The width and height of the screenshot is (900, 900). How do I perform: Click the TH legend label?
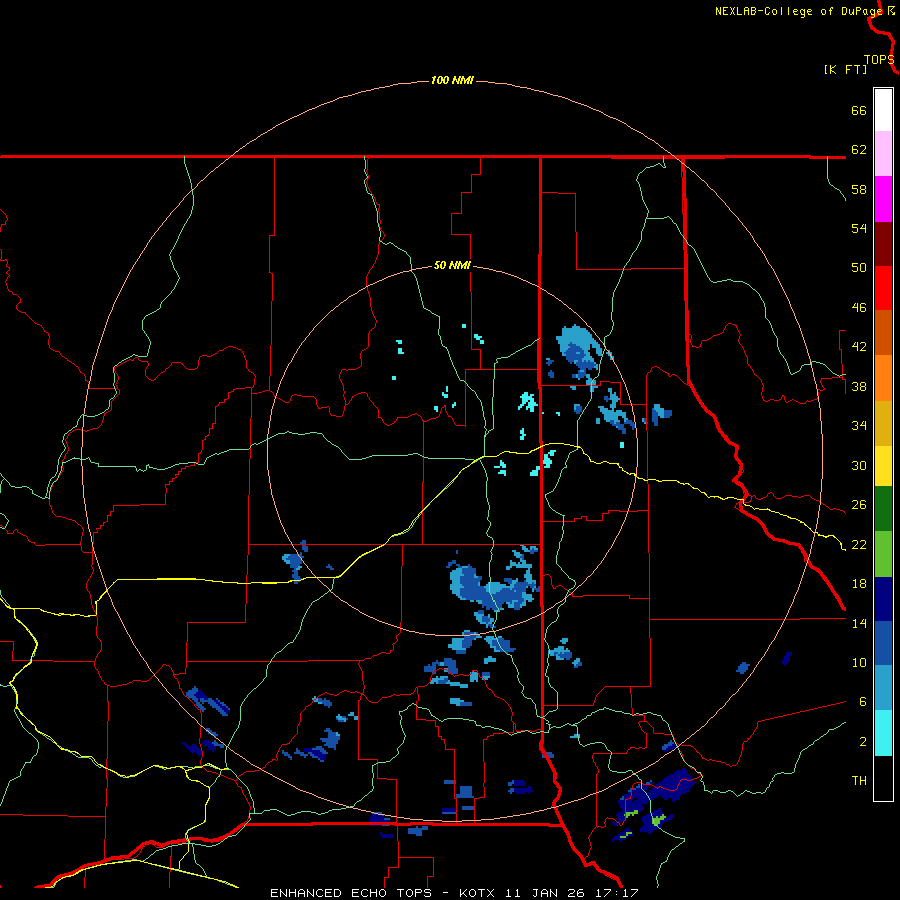[859, 781]
